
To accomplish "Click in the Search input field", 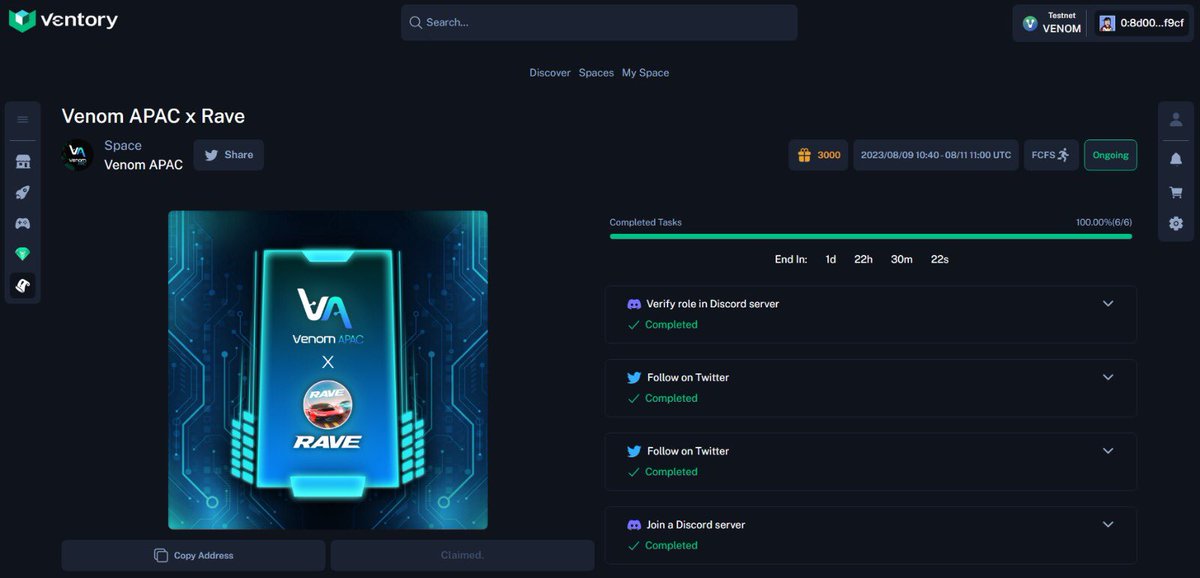I will (599, 22).
